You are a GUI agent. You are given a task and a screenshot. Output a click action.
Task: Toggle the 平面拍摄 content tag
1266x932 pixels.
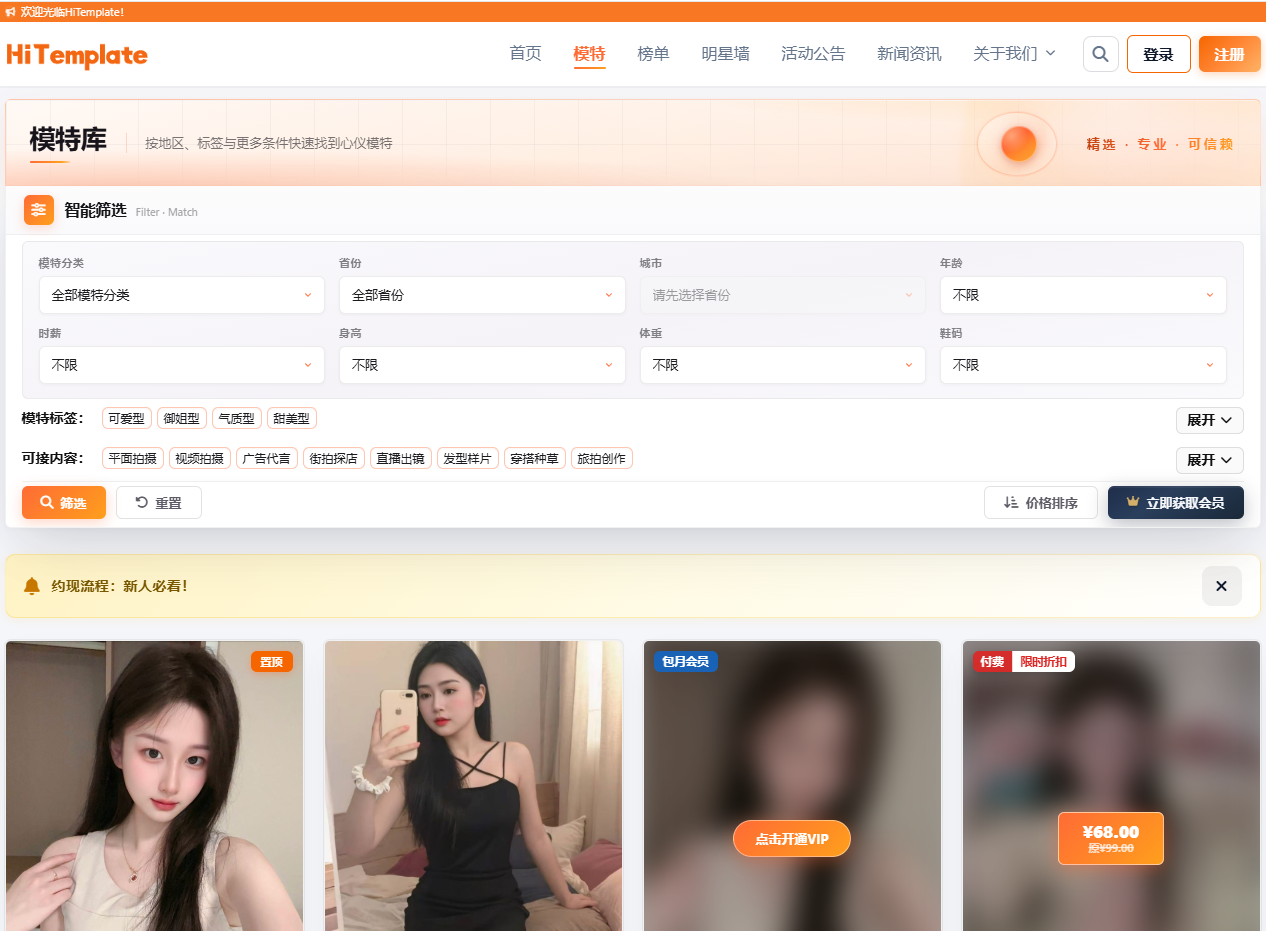point(130,458)
